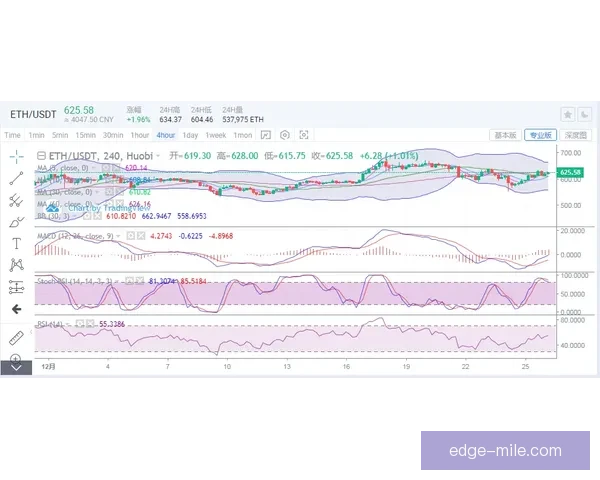Switch to 专业版 professional view
Viewport: 600px width, 480px height.
540,135
